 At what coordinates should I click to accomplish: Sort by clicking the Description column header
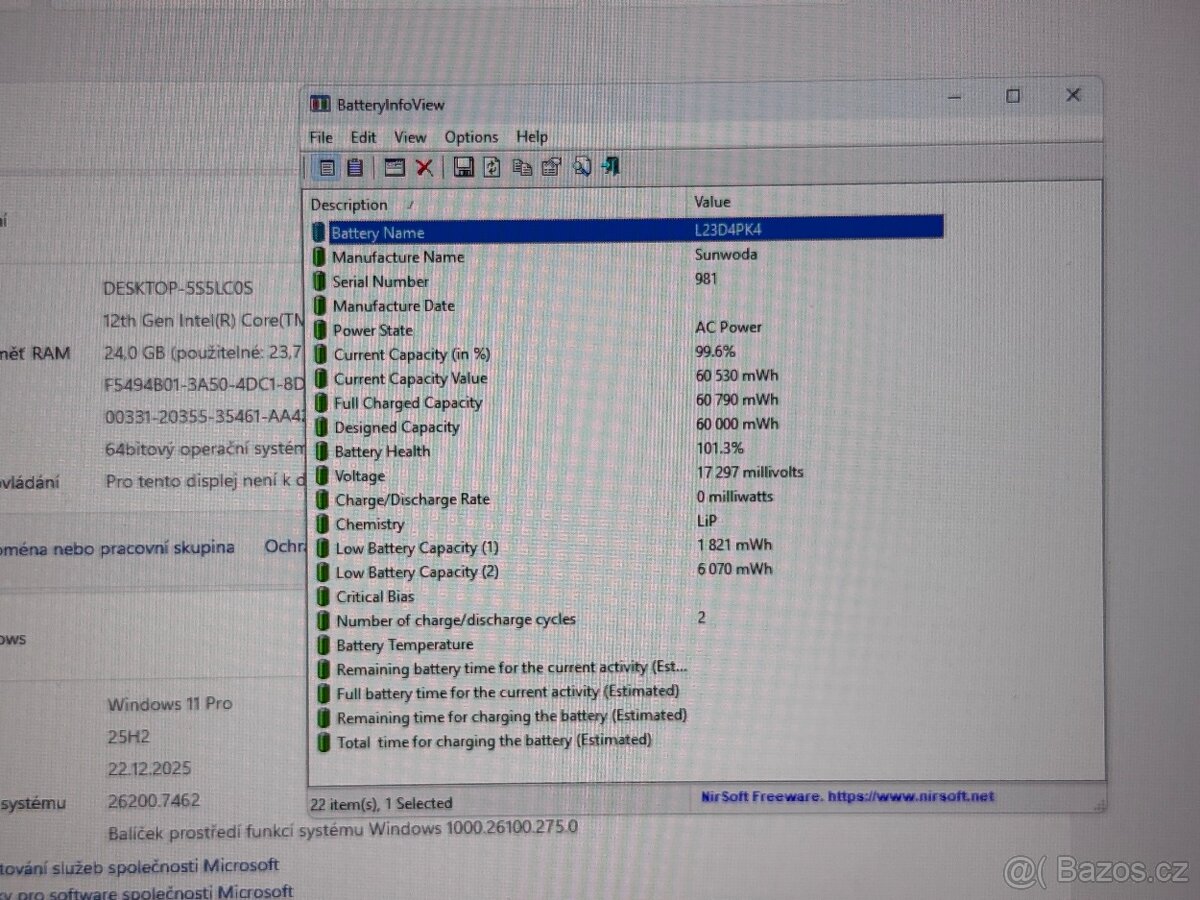coord(349,204)
